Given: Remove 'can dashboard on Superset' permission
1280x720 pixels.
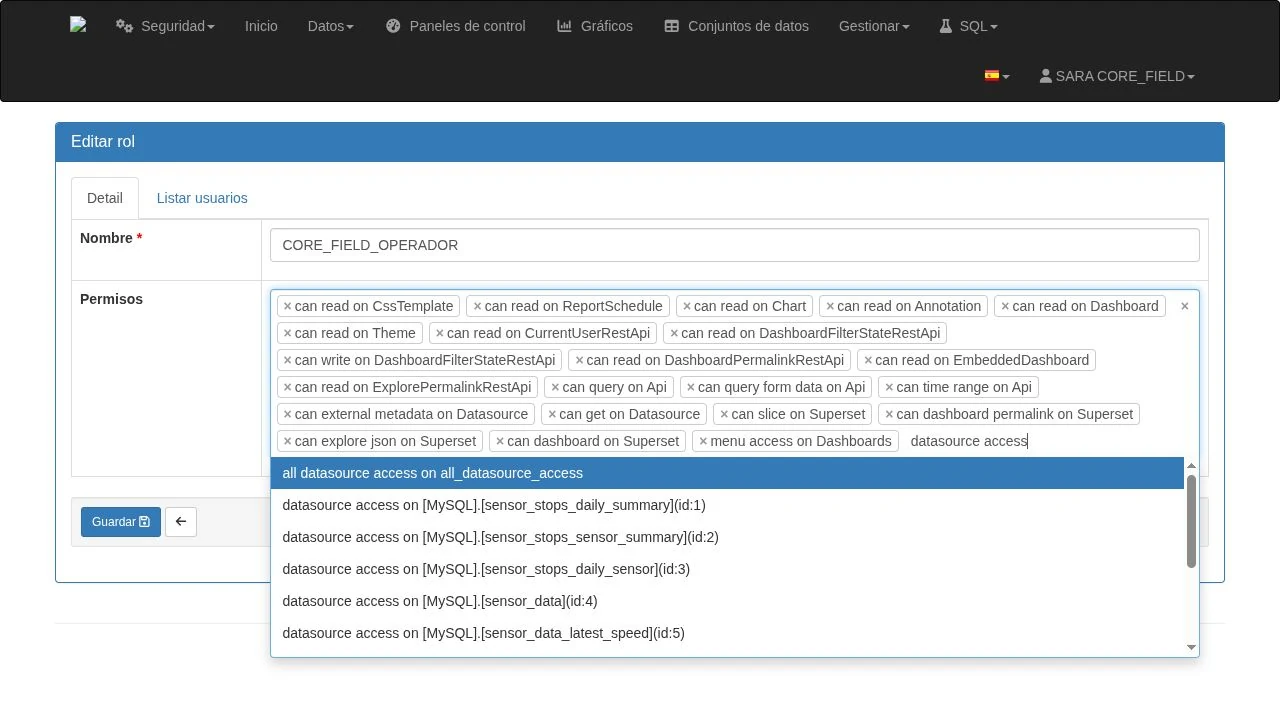Looking at the screenshot, I should (x=500, y=441).
